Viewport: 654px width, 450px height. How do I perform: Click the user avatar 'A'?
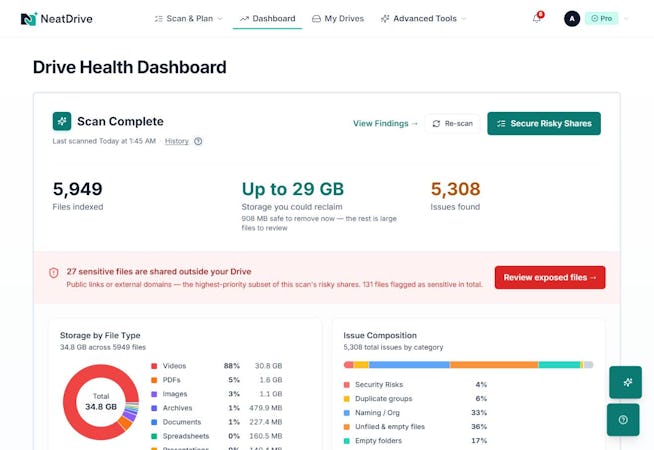572,19
